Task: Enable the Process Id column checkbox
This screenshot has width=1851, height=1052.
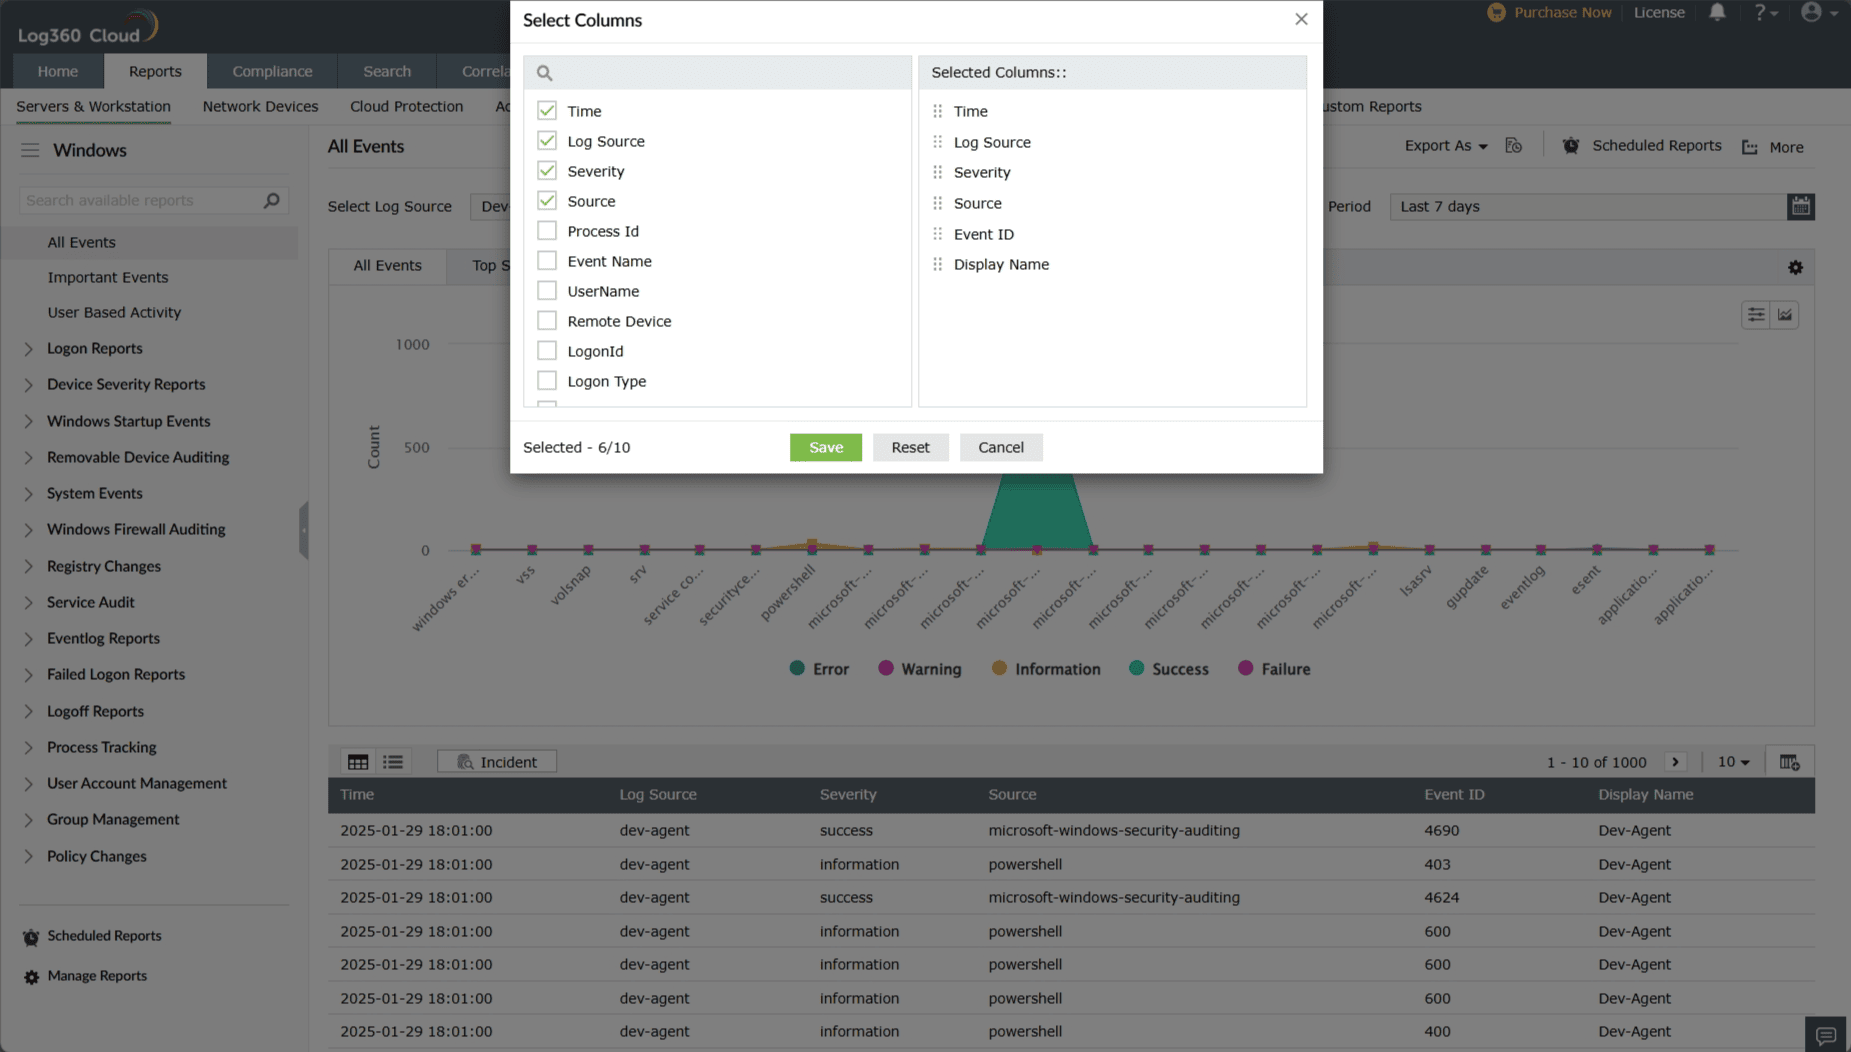Action: click(546, 230)
